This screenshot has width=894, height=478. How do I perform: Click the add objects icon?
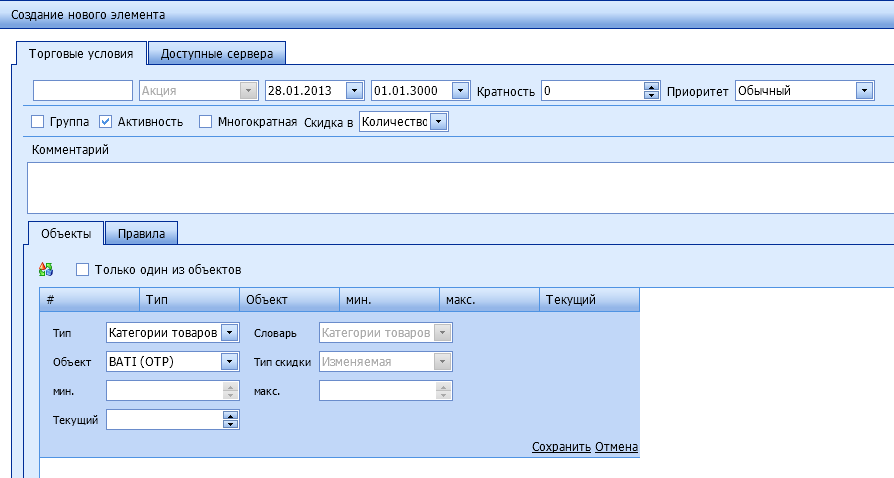pos(45,269)
